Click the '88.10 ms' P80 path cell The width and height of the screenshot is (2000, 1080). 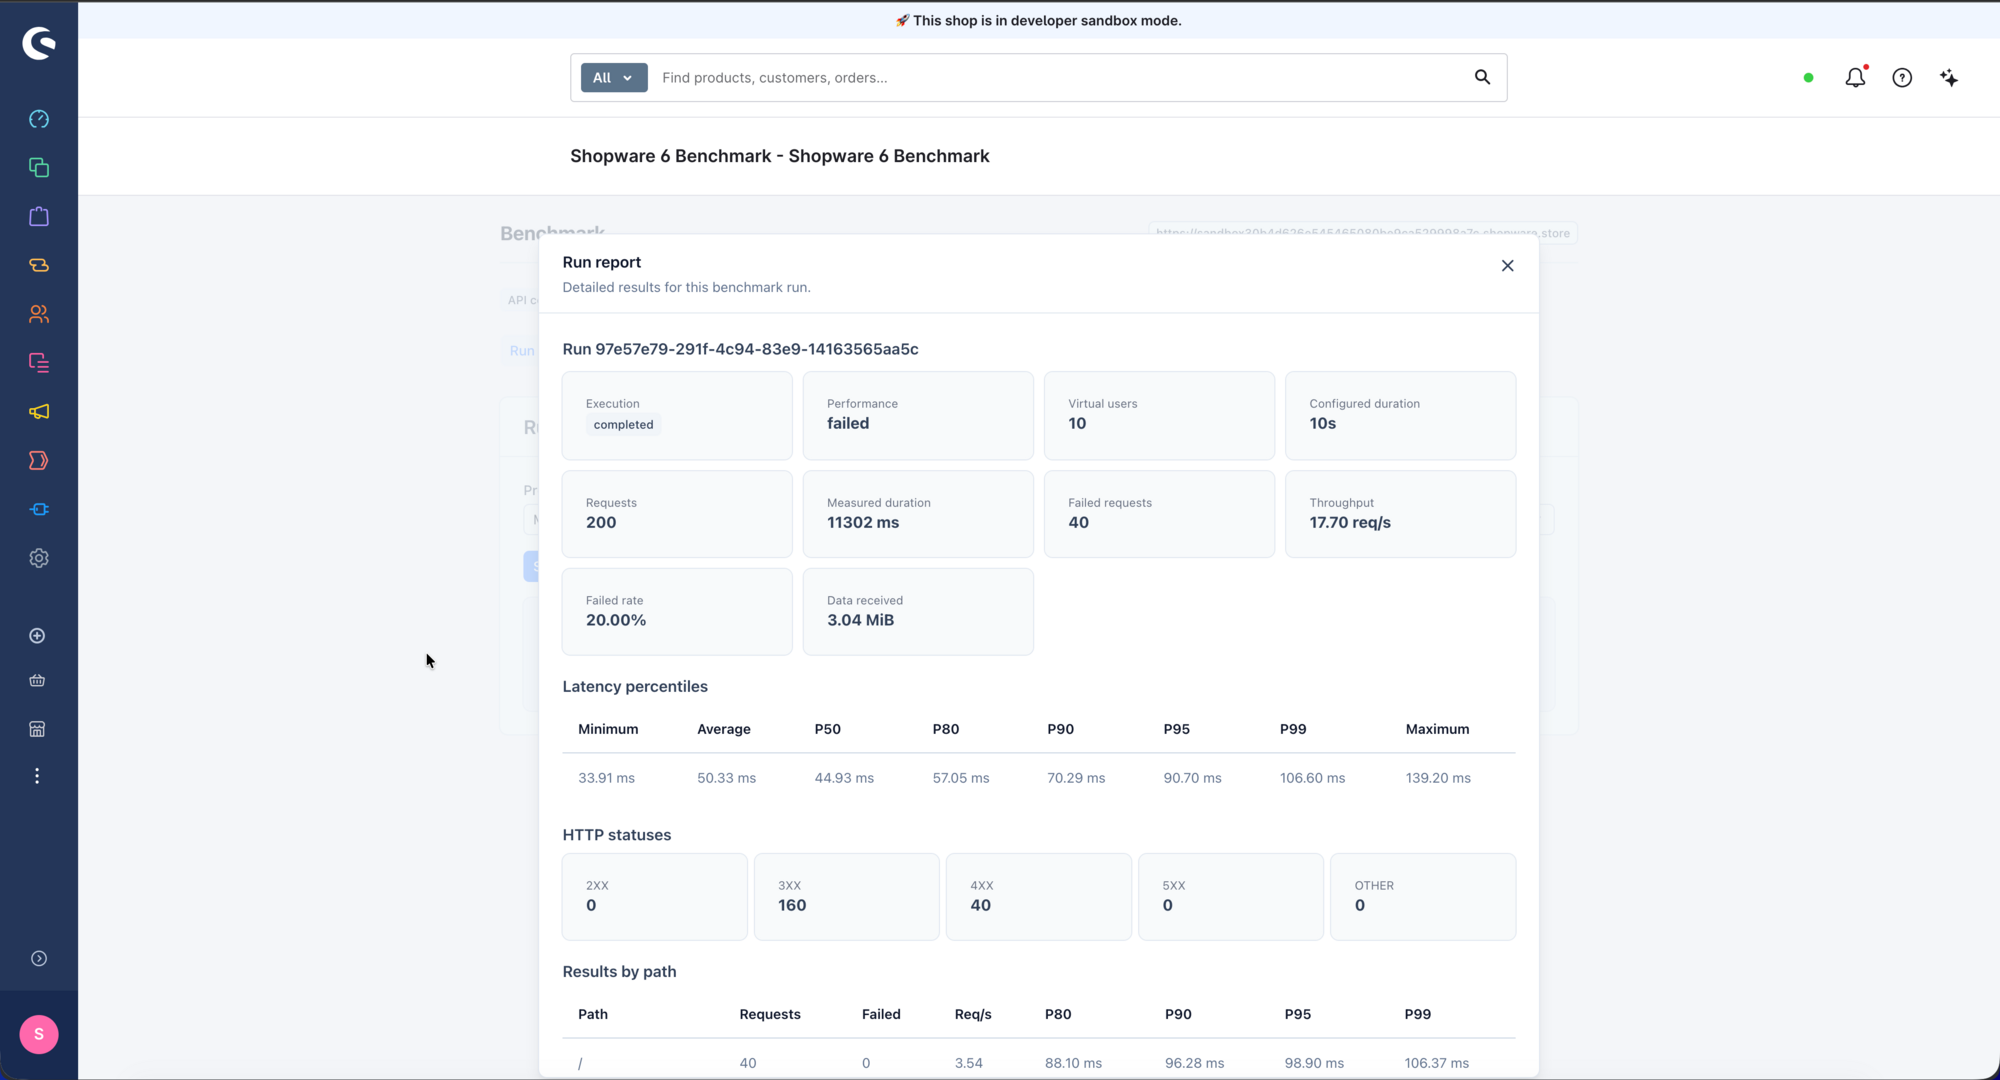click(x=1073, y=1063)
